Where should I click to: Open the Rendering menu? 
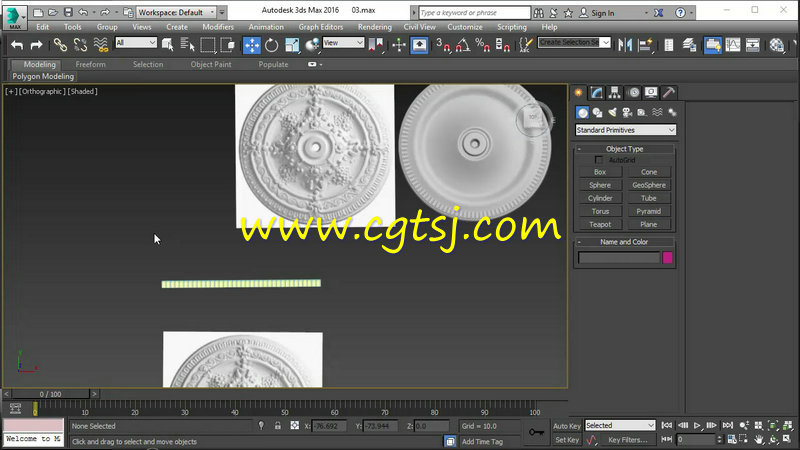pyautogui.click(x=374, y=27)
